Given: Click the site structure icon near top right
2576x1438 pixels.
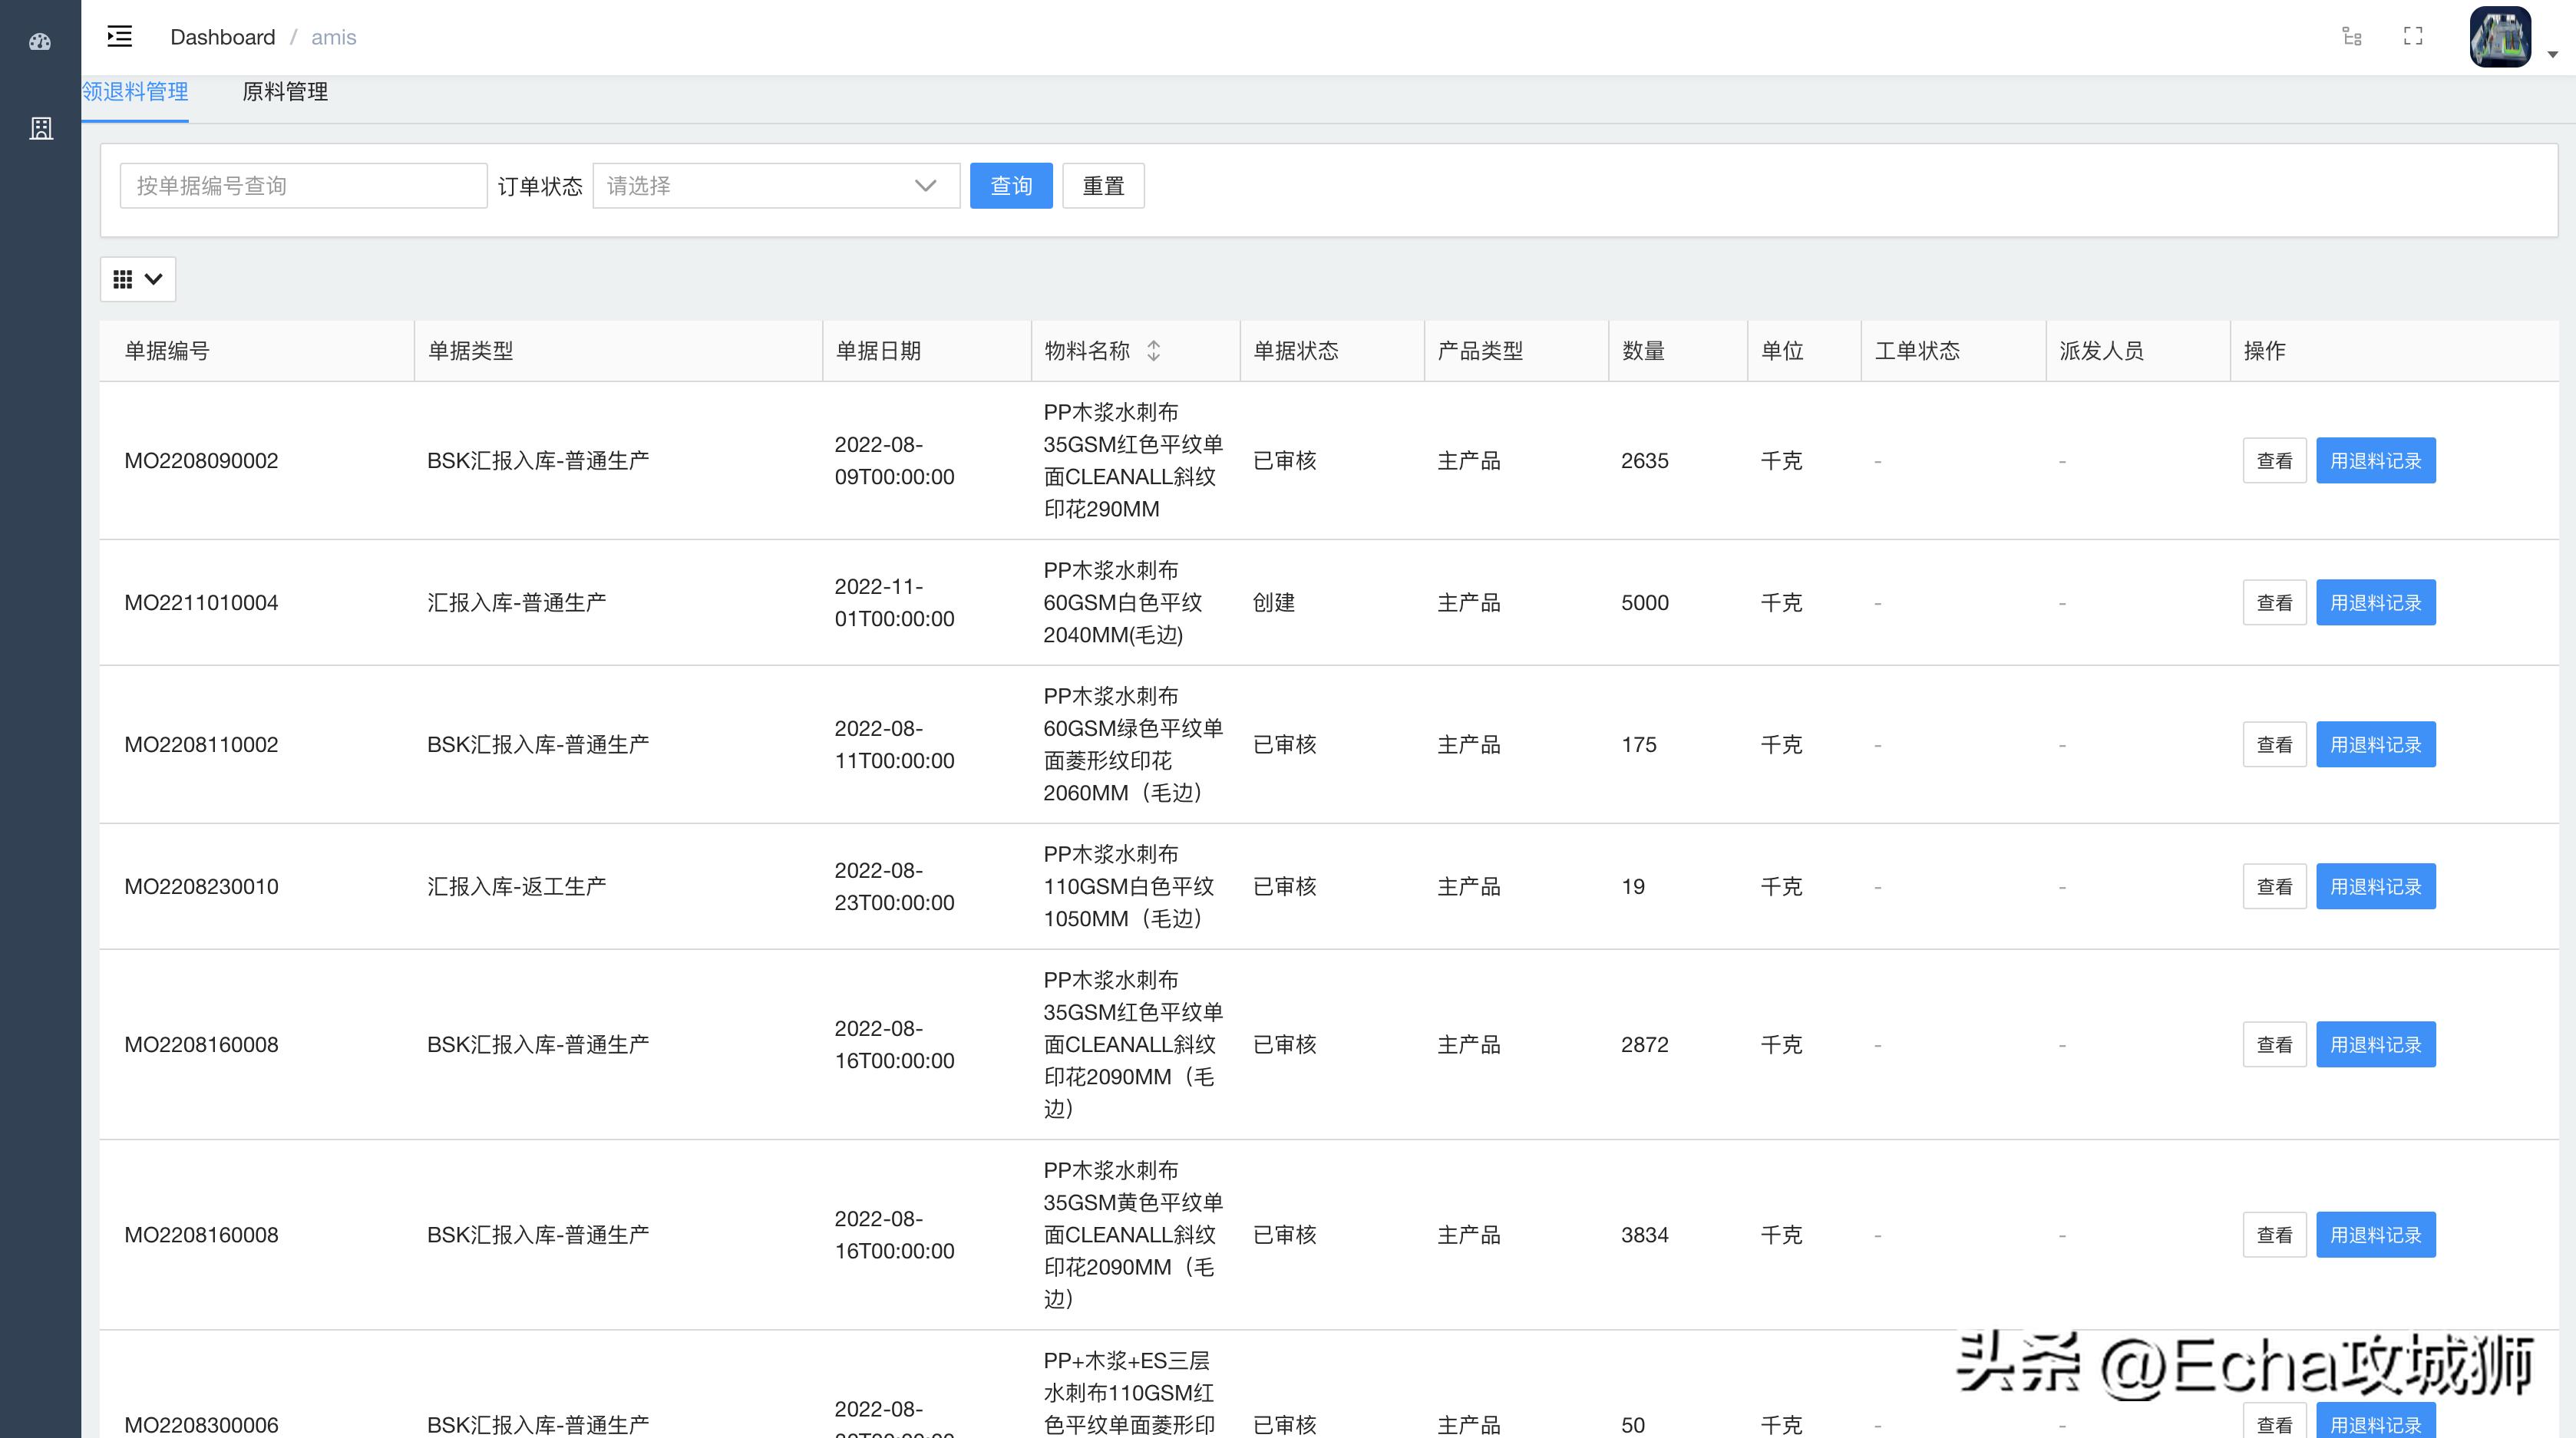Looking at the screenshot, I should 2352,36.
